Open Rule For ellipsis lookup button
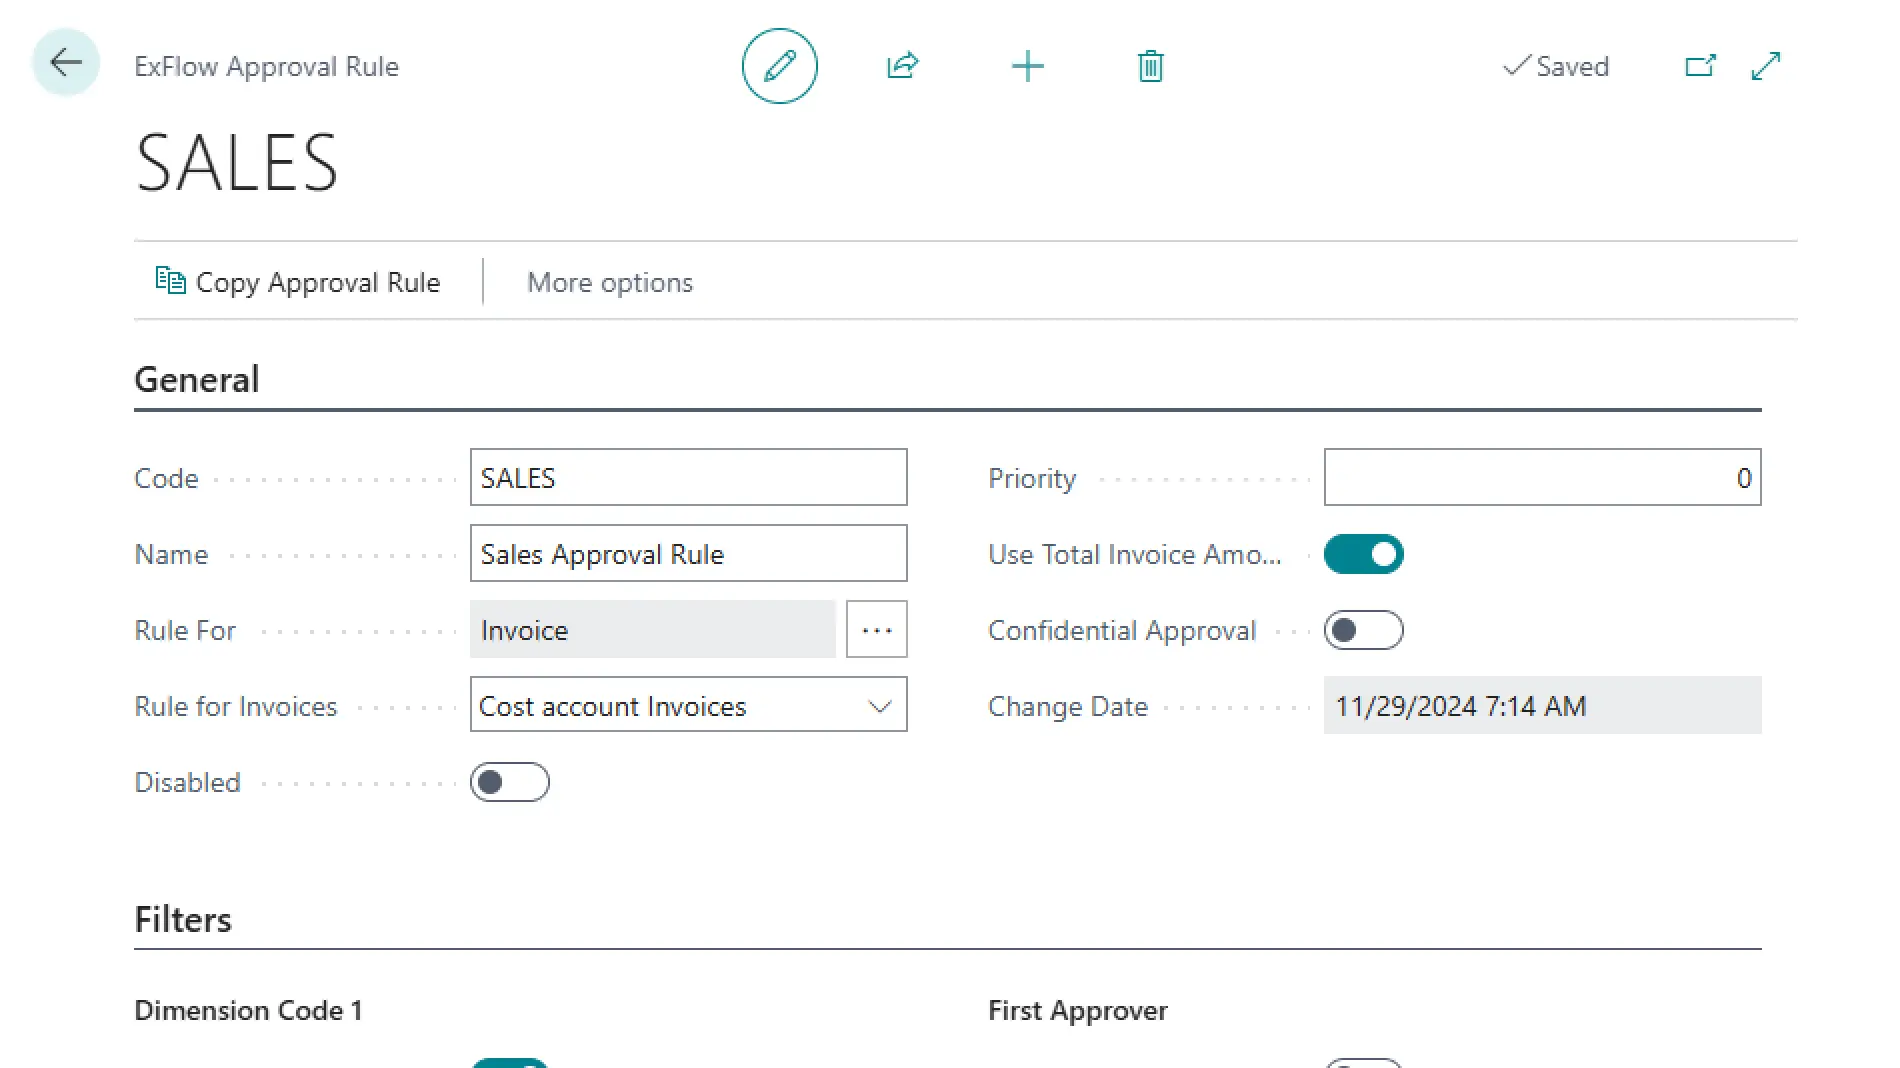 pos(877,630)
